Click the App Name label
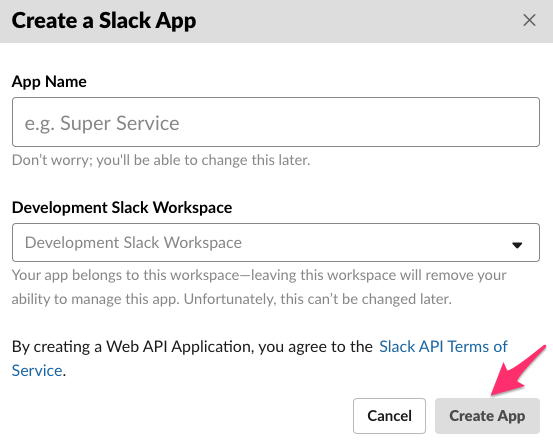The image size is (553, 448). tap(49, 82)
